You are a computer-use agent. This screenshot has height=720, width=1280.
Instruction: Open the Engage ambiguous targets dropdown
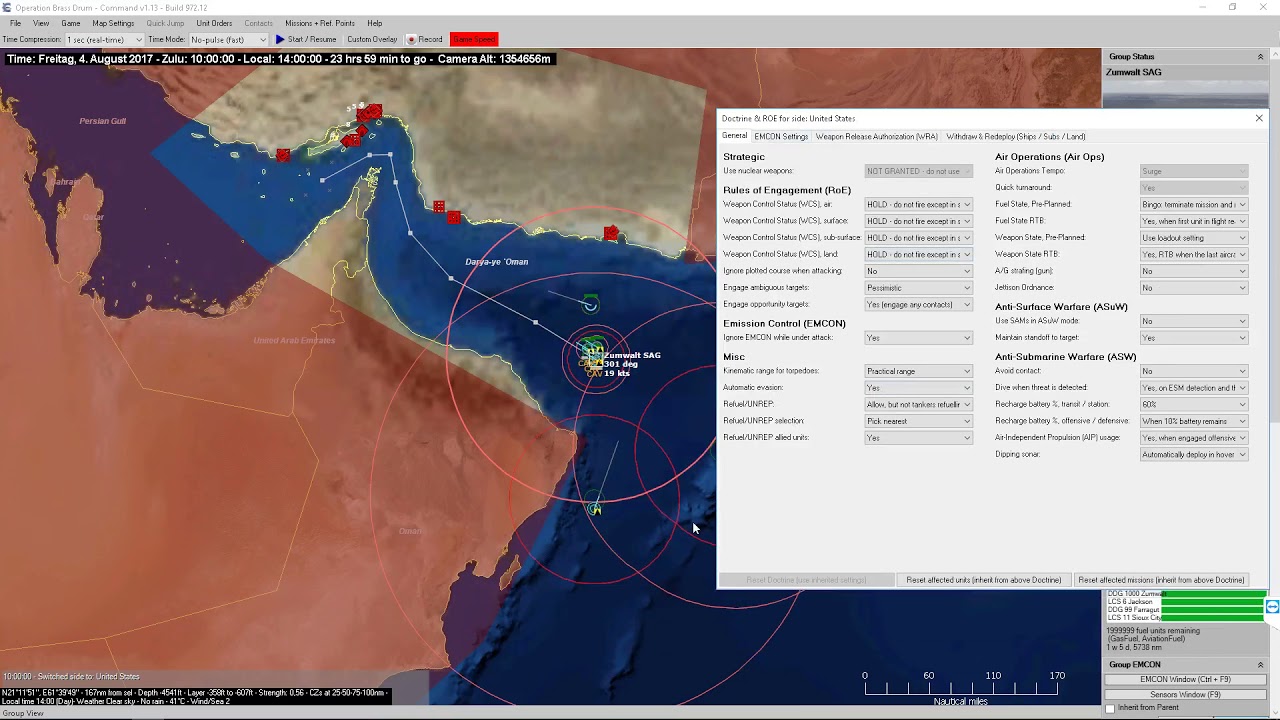pos(918,288)
